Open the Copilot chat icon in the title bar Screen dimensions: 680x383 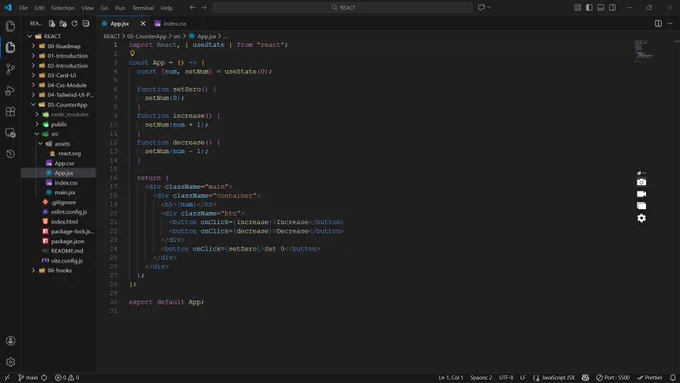pos(481,7)
